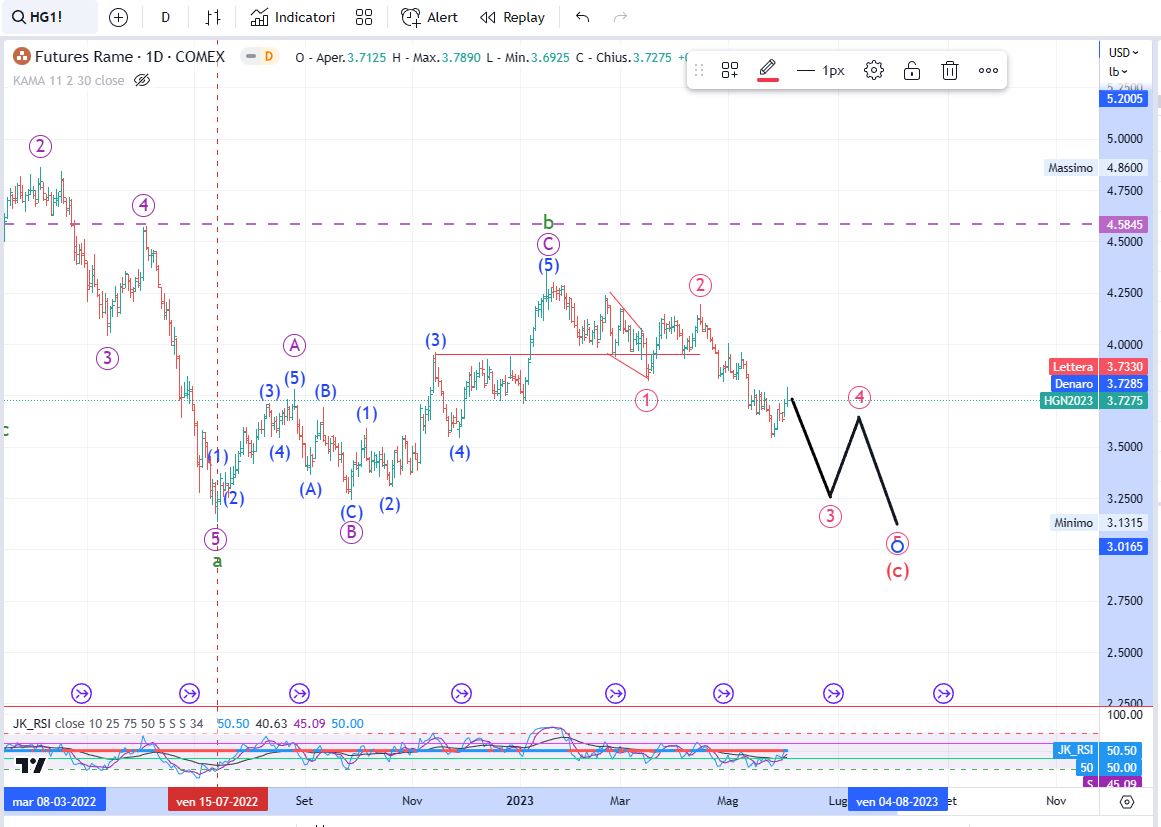Select the red (c) wave label
Screen dimensions: 1161x827
point(897,571)
